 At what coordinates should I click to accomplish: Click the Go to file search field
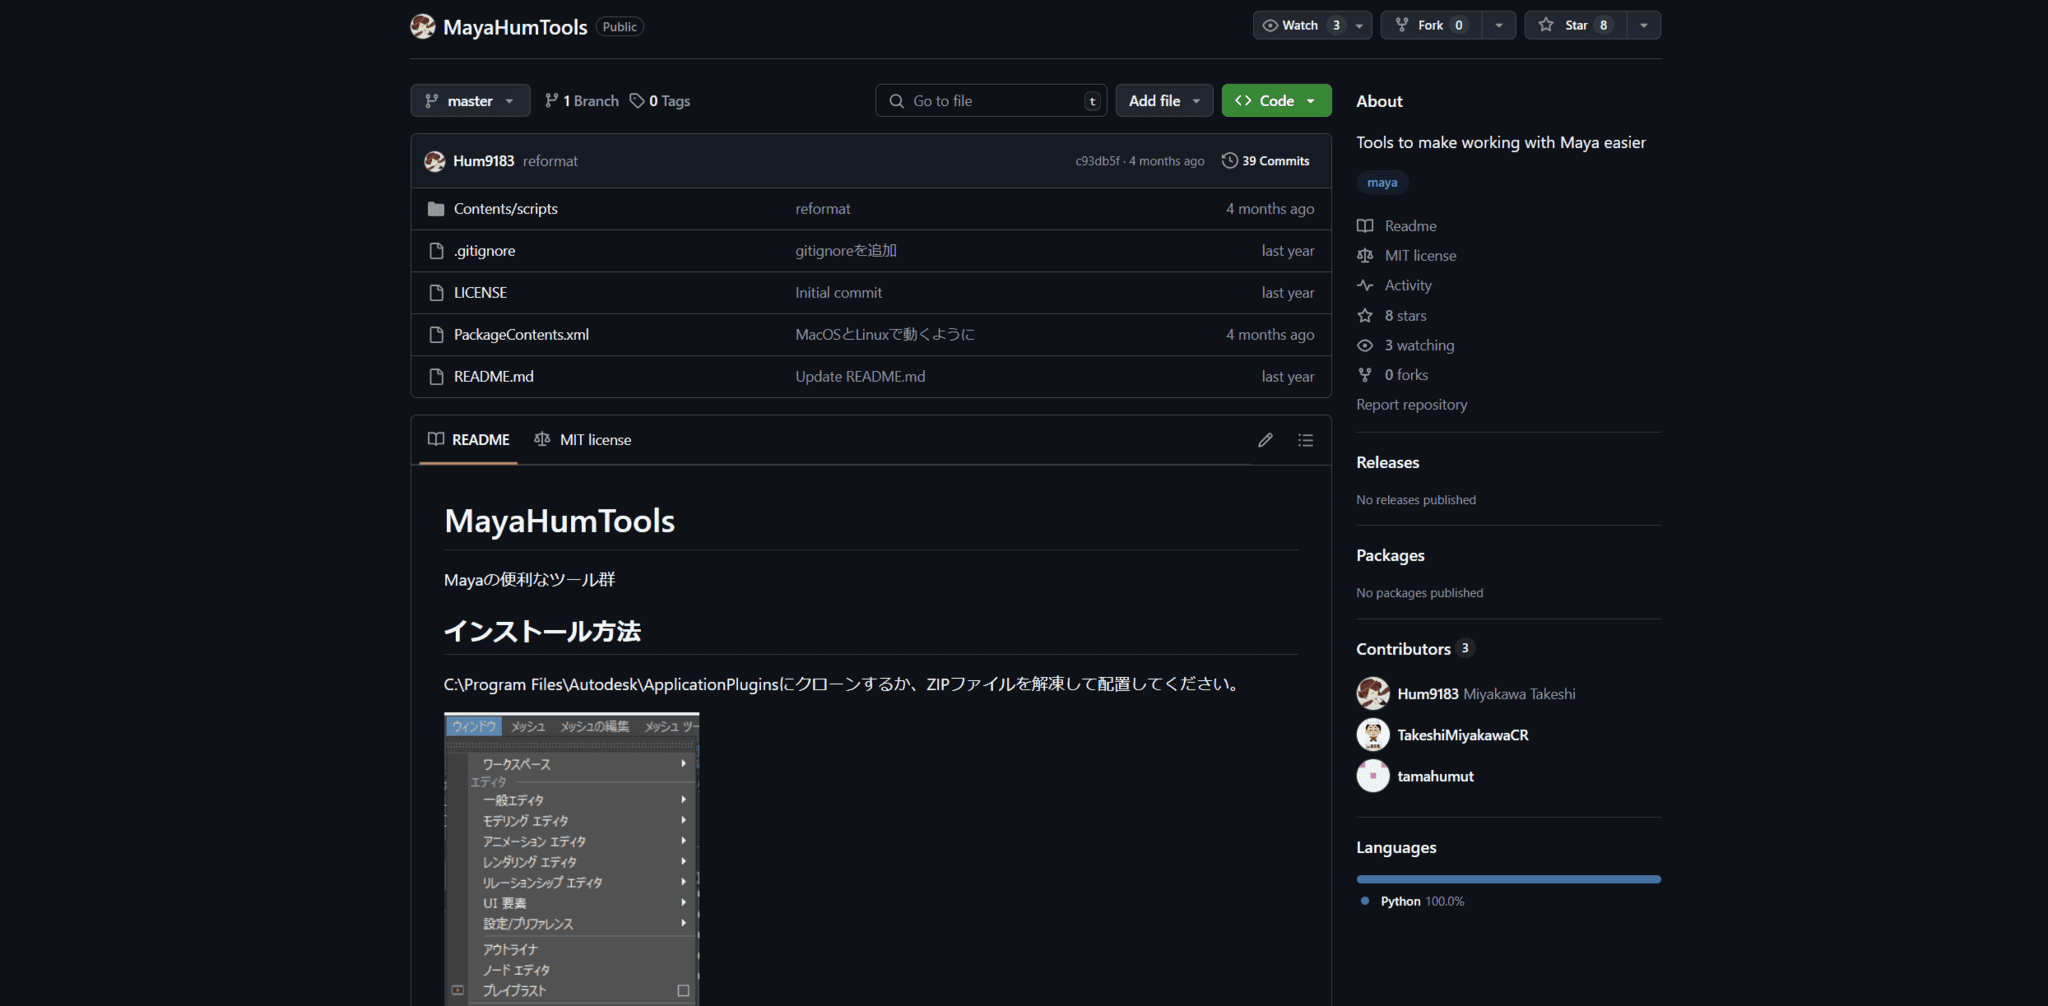click(x=991, y=101)
